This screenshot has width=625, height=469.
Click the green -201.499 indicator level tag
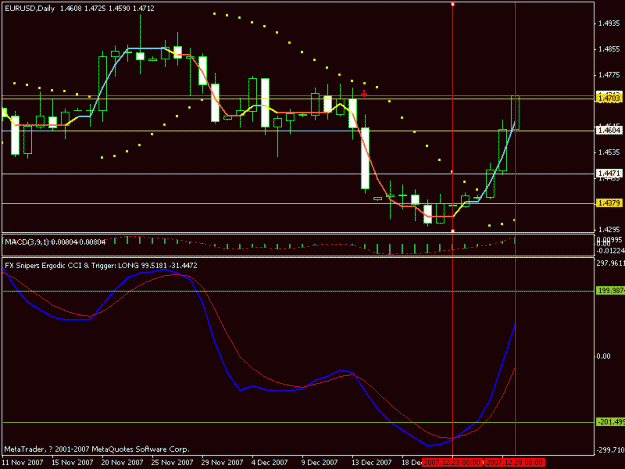tap(610, 422)
